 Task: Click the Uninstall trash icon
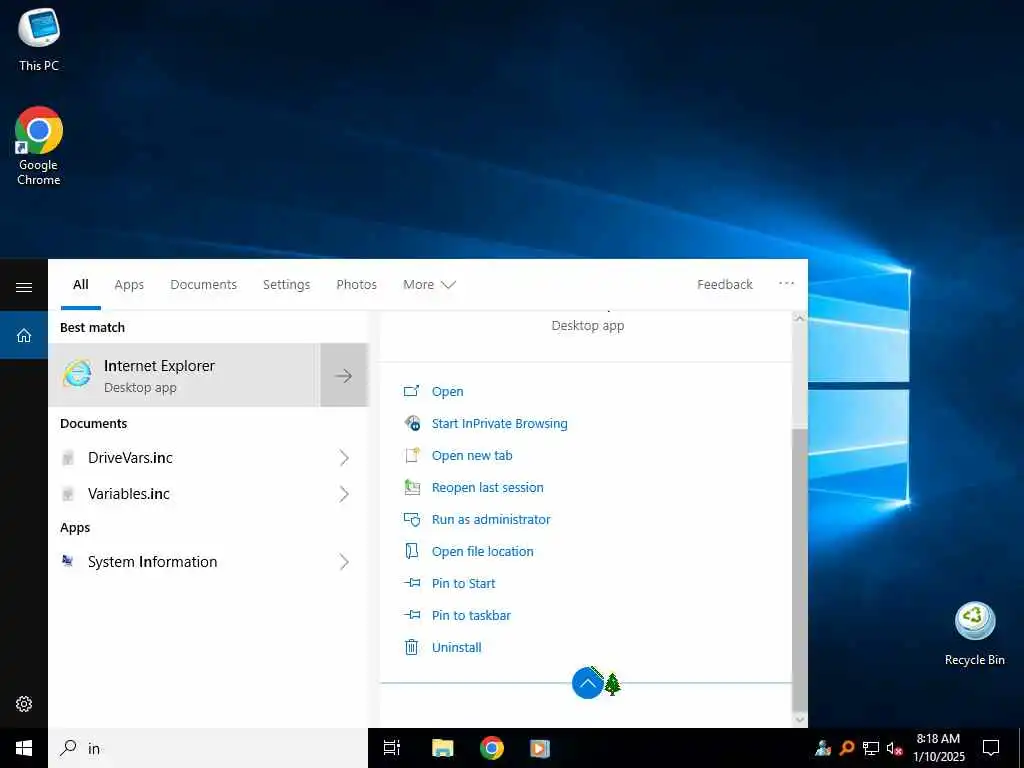411,647
